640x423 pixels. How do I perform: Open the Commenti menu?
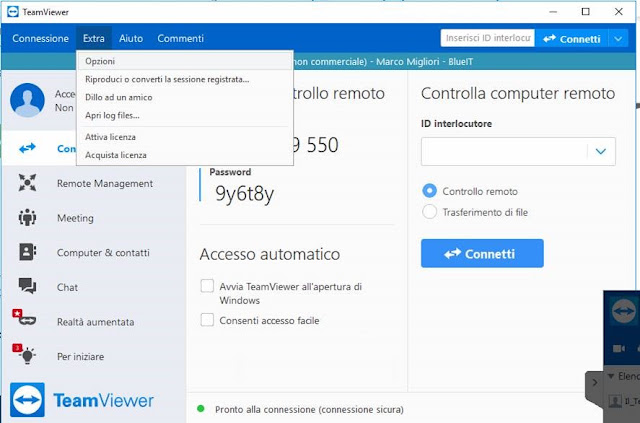tap(180, 38)
